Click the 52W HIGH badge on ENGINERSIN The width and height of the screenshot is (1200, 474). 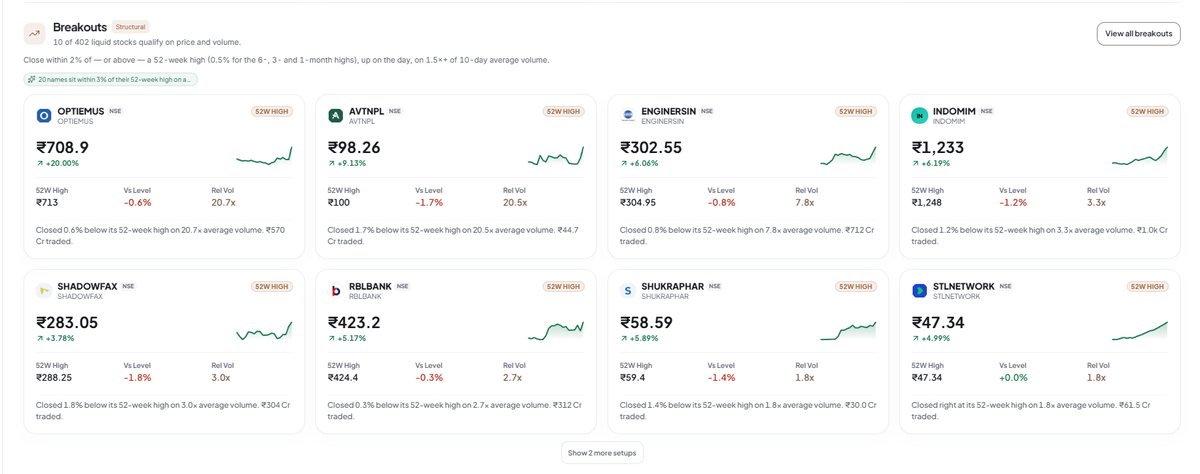click(x=856, y=111)
